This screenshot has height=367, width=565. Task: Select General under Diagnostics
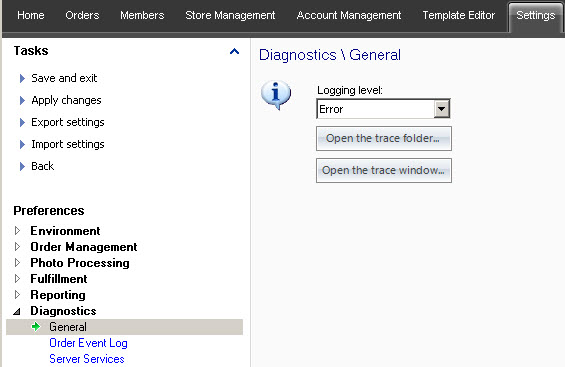[124, 327]
